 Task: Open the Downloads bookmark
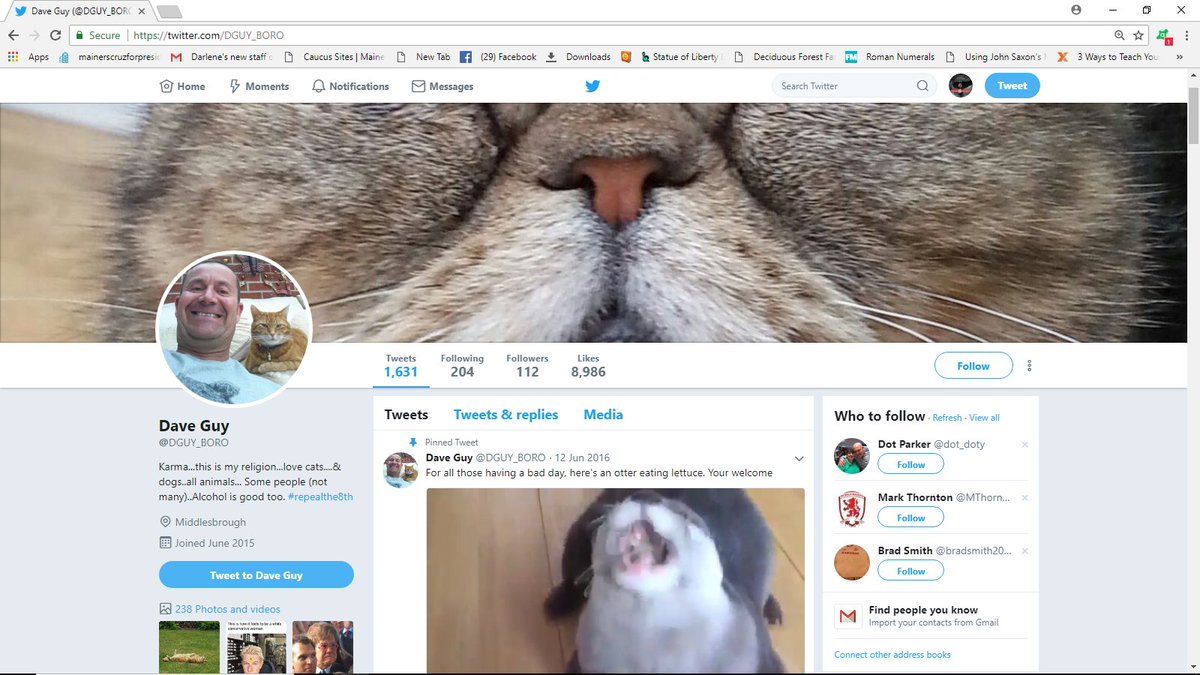click(x=579, y=57)
